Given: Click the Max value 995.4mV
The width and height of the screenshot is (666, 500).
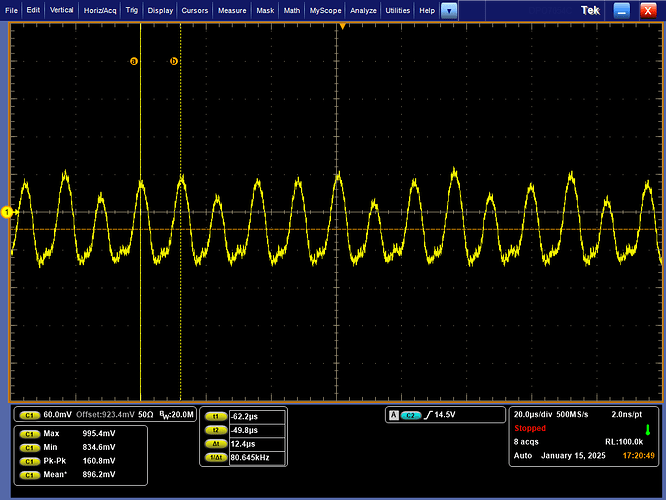Looking at the screenshot, I should click(x=99, y=434).
